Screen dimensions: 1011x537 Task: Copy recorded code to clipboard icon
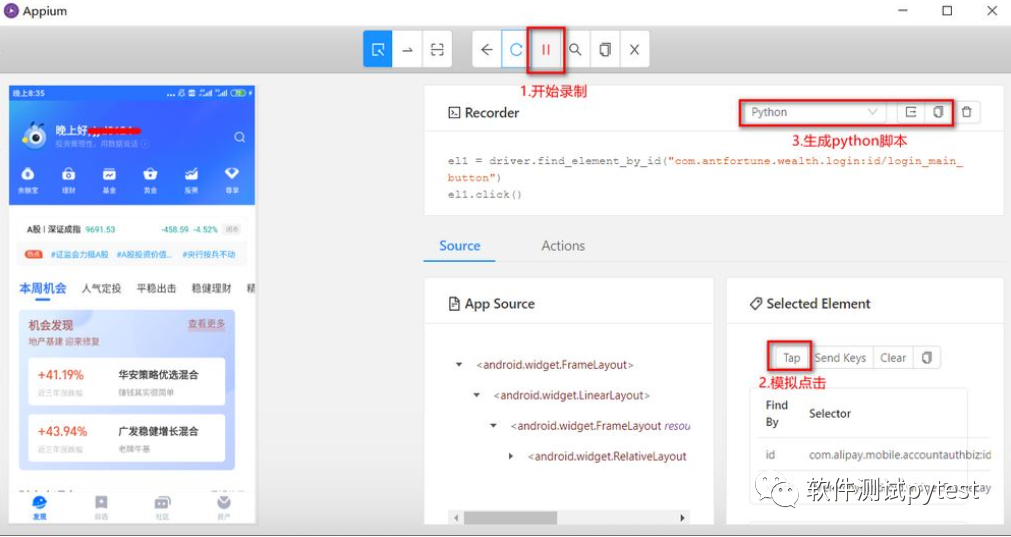pos(938,112)
